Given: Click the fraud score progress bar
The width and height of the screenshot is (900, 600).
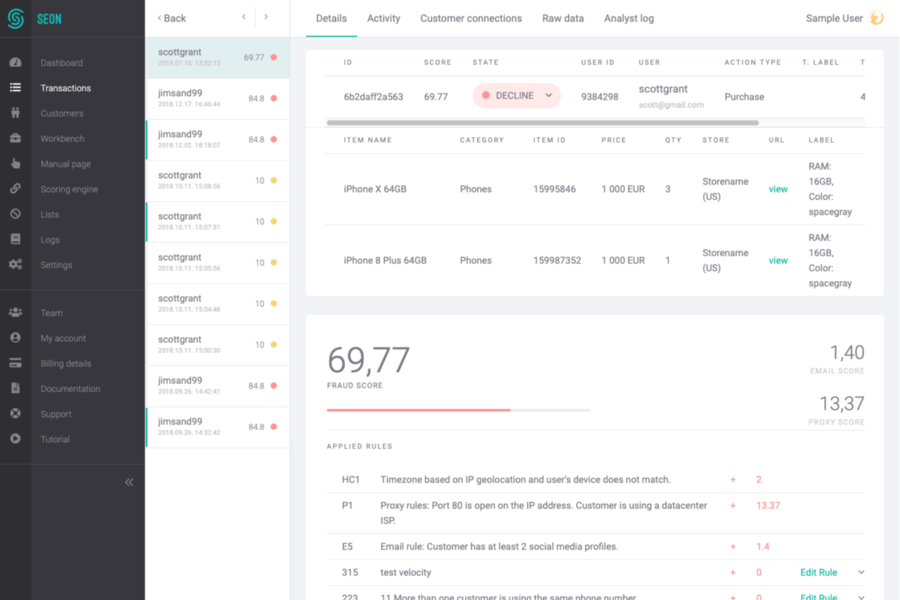Looking at the screenshot, I should click(458, 410).
